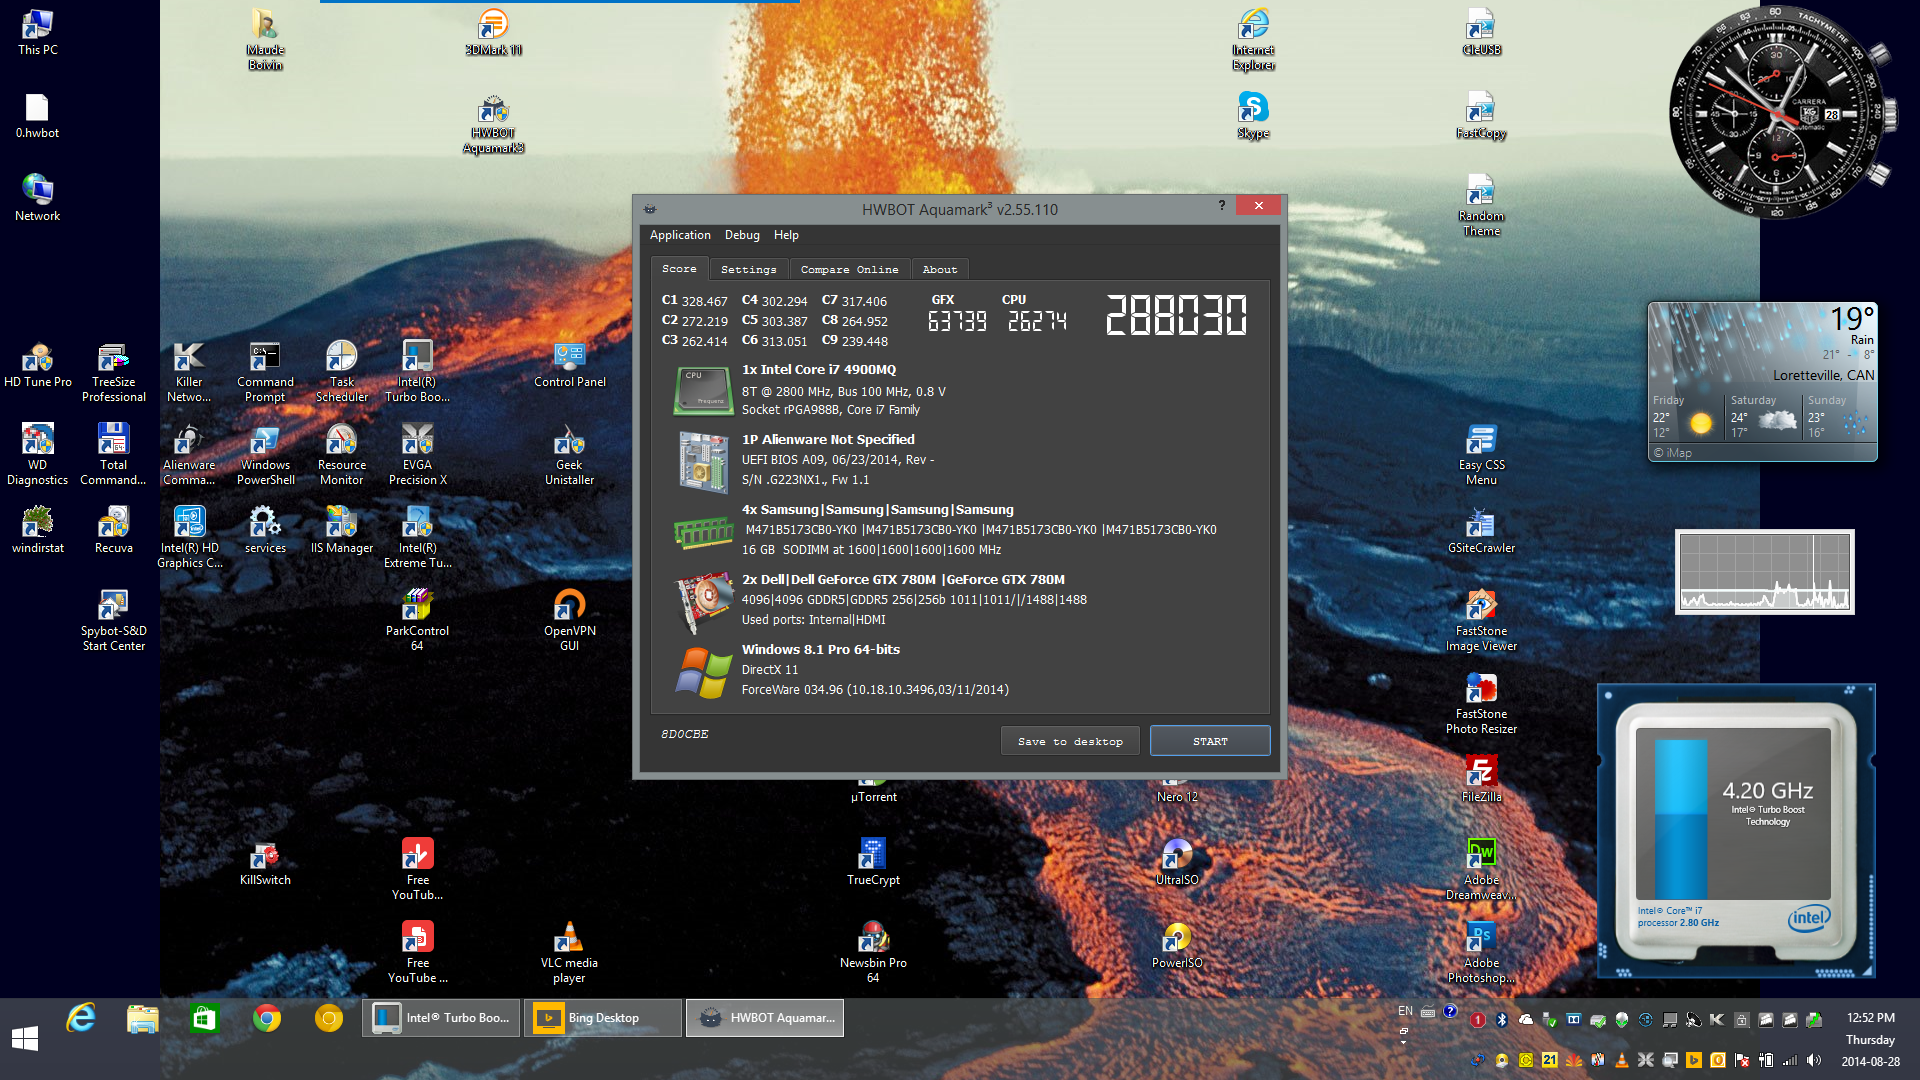
Task: Open the TrueCrypt desktop shortcut
Action: tap(873, 862)
